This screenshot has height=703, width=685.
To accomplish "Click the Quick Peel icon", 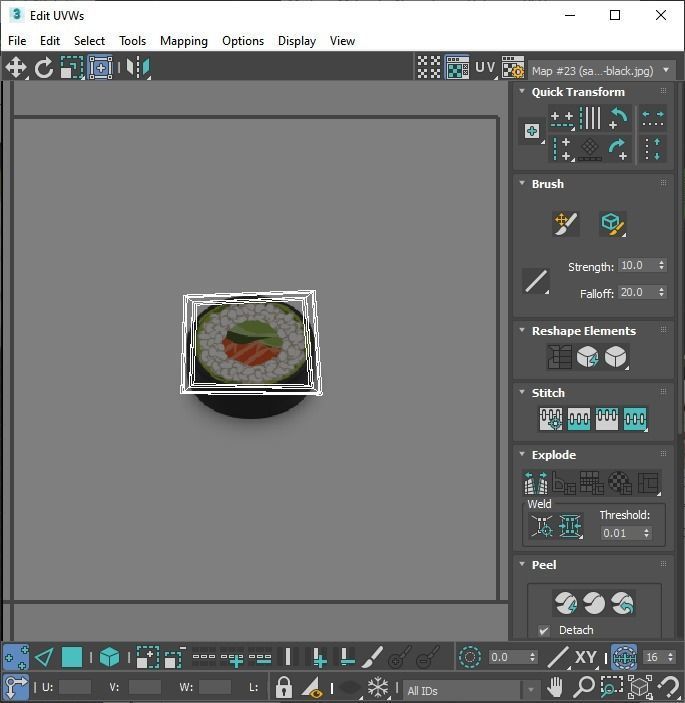I will click(566, 603).
